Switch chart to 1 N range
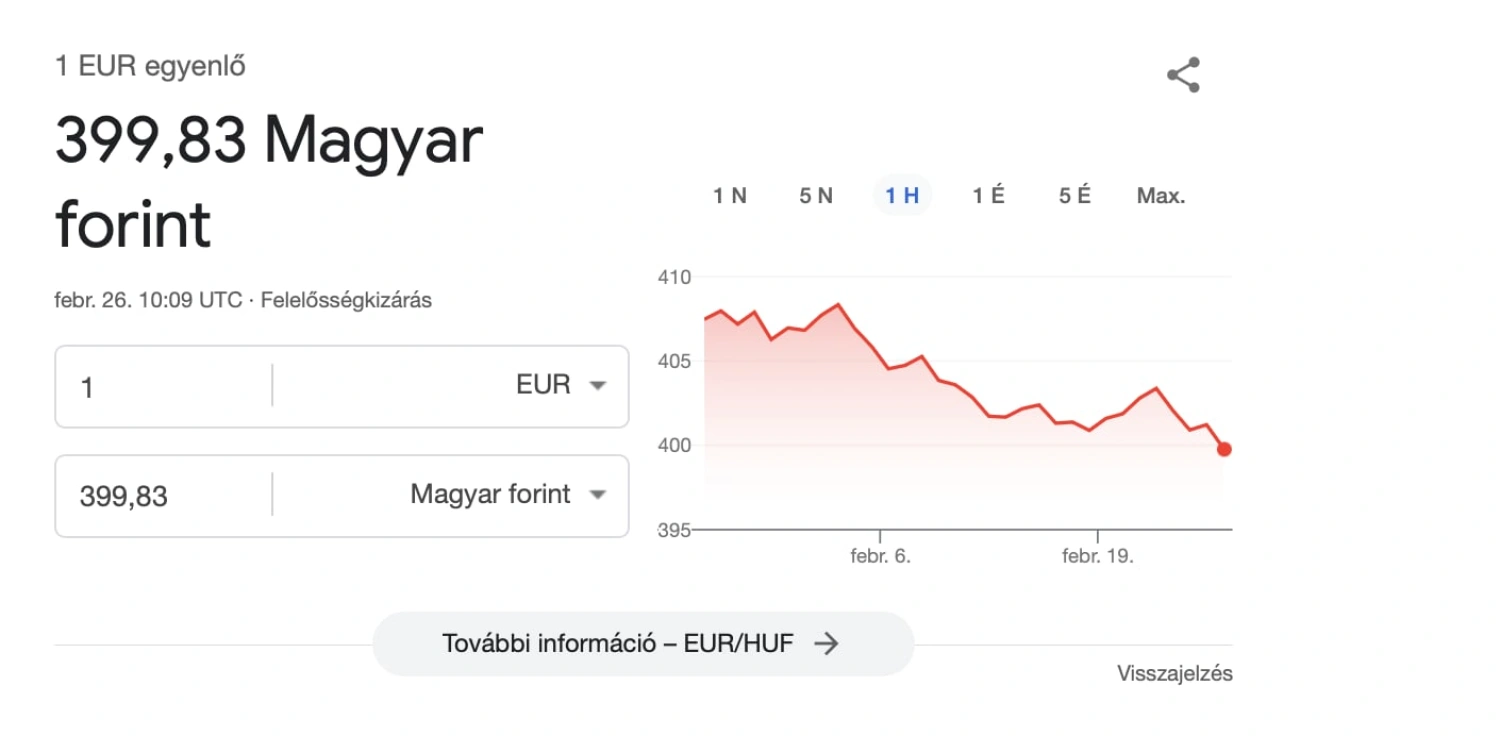Screen dimensions: 1500x736 (730, 196)
